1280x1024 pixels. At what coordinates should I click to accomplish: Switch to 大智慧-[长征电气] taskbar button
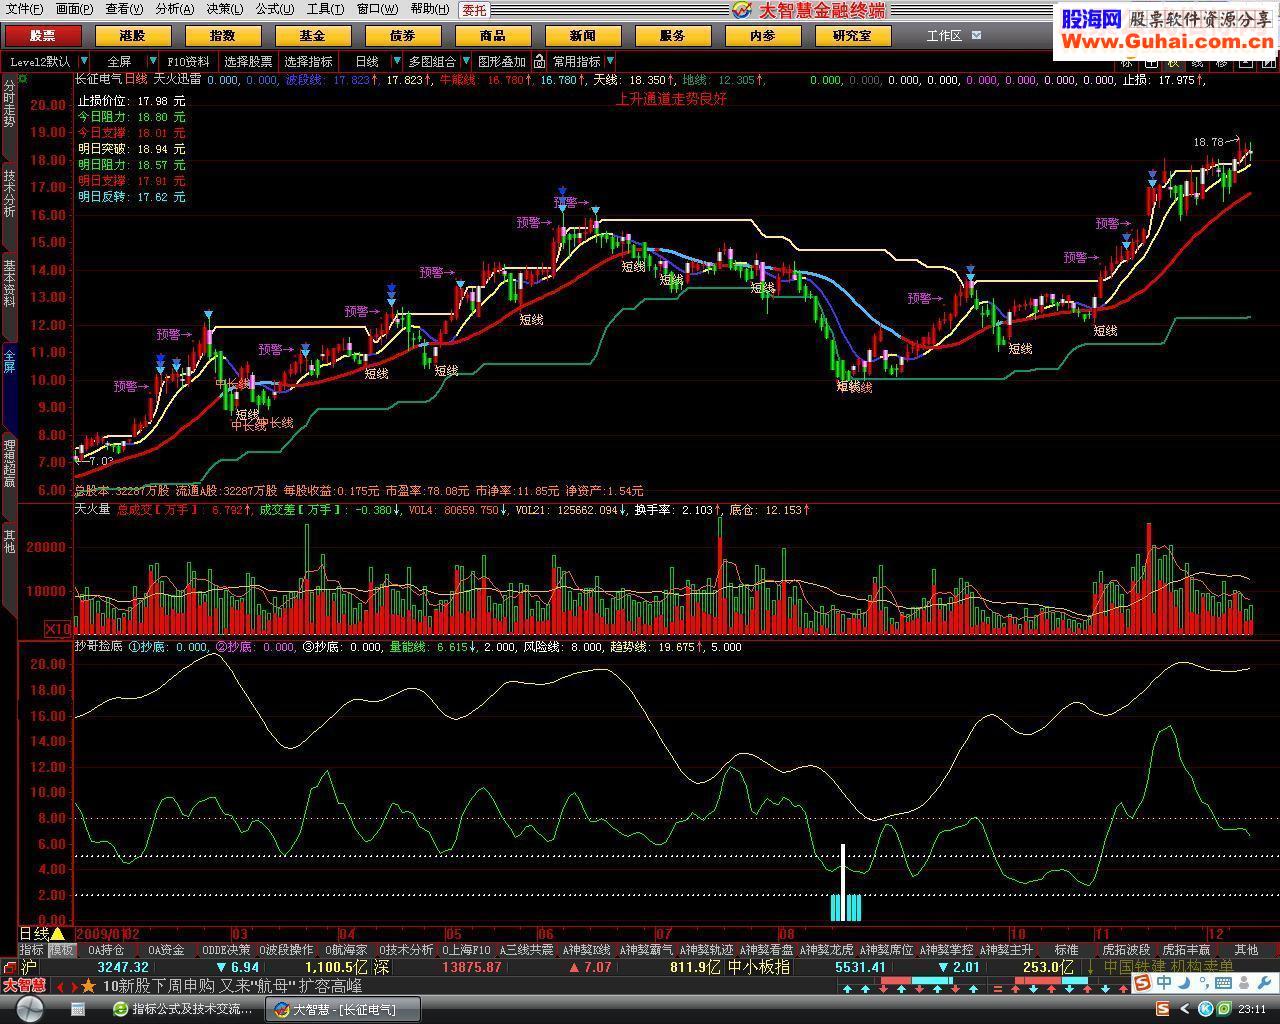point(342,1009)
